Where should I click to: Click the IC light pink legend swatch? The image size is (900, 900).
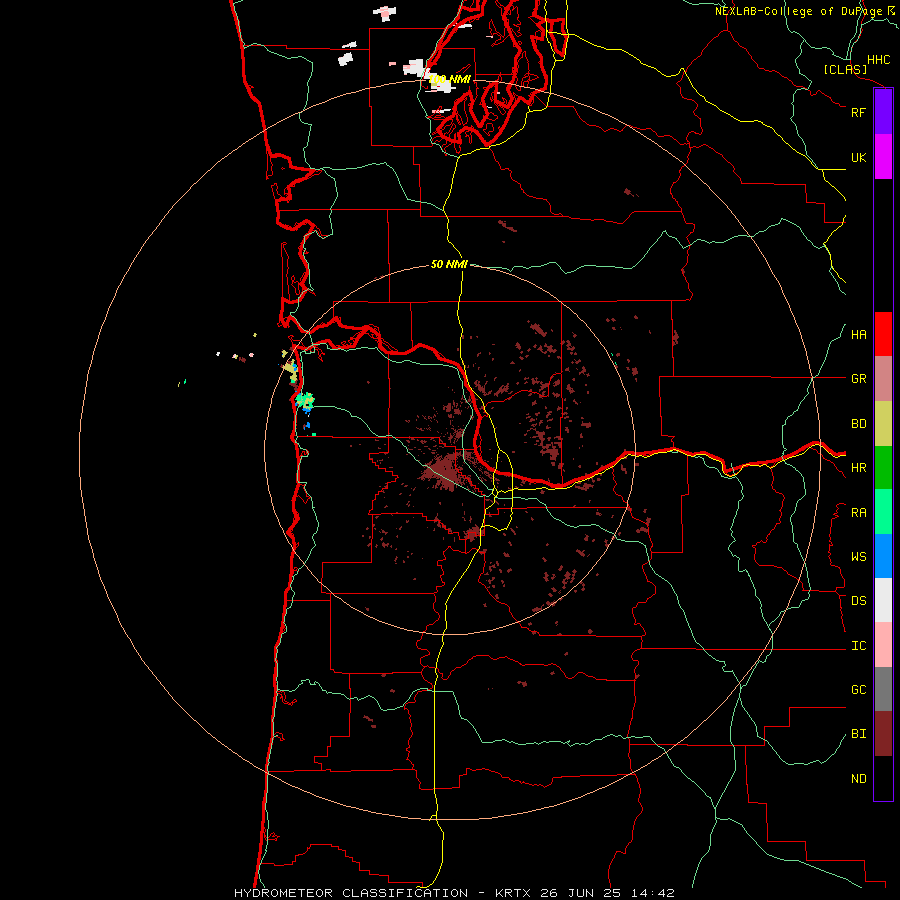[x=883, y=645]
